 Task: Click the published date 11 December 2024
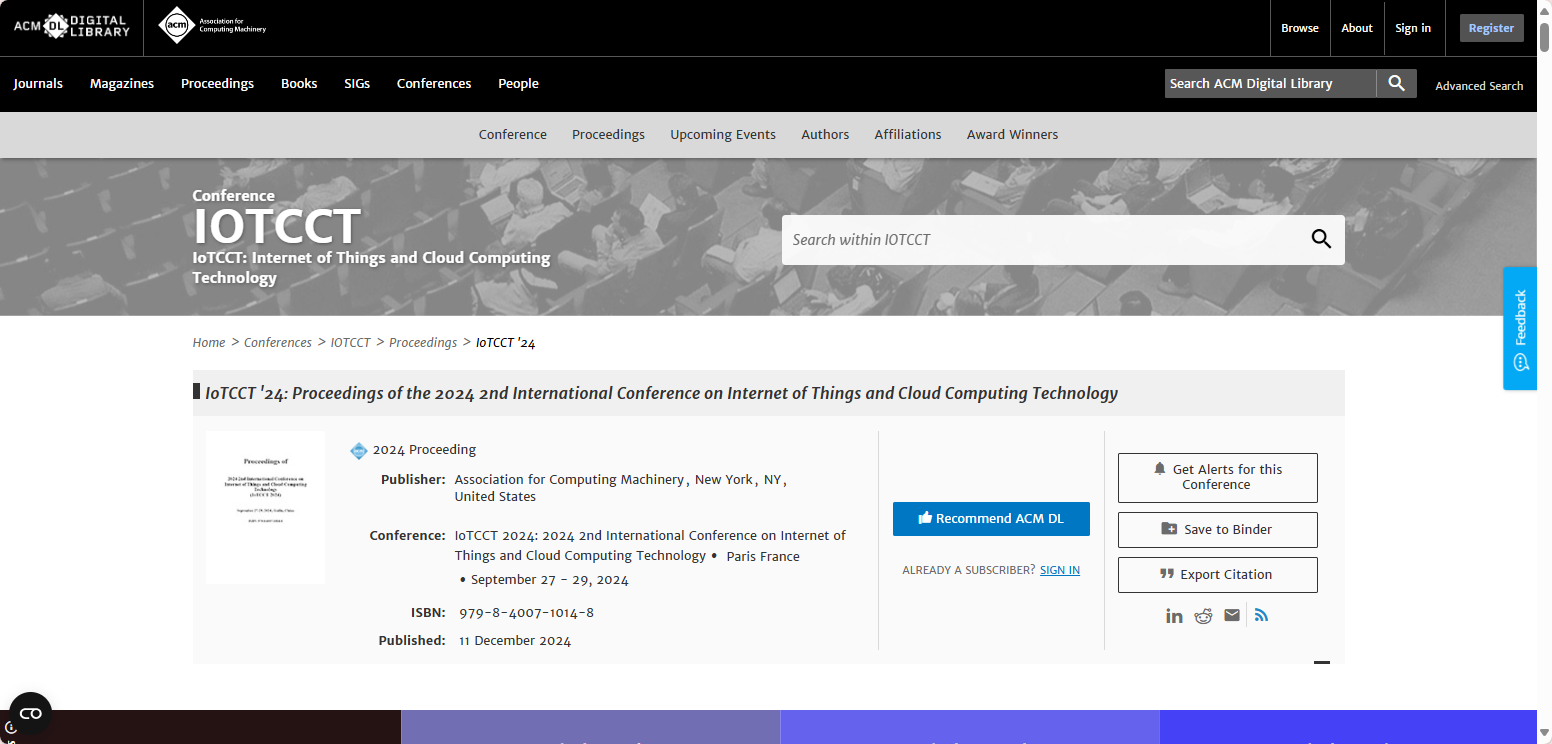coord(515,641)
